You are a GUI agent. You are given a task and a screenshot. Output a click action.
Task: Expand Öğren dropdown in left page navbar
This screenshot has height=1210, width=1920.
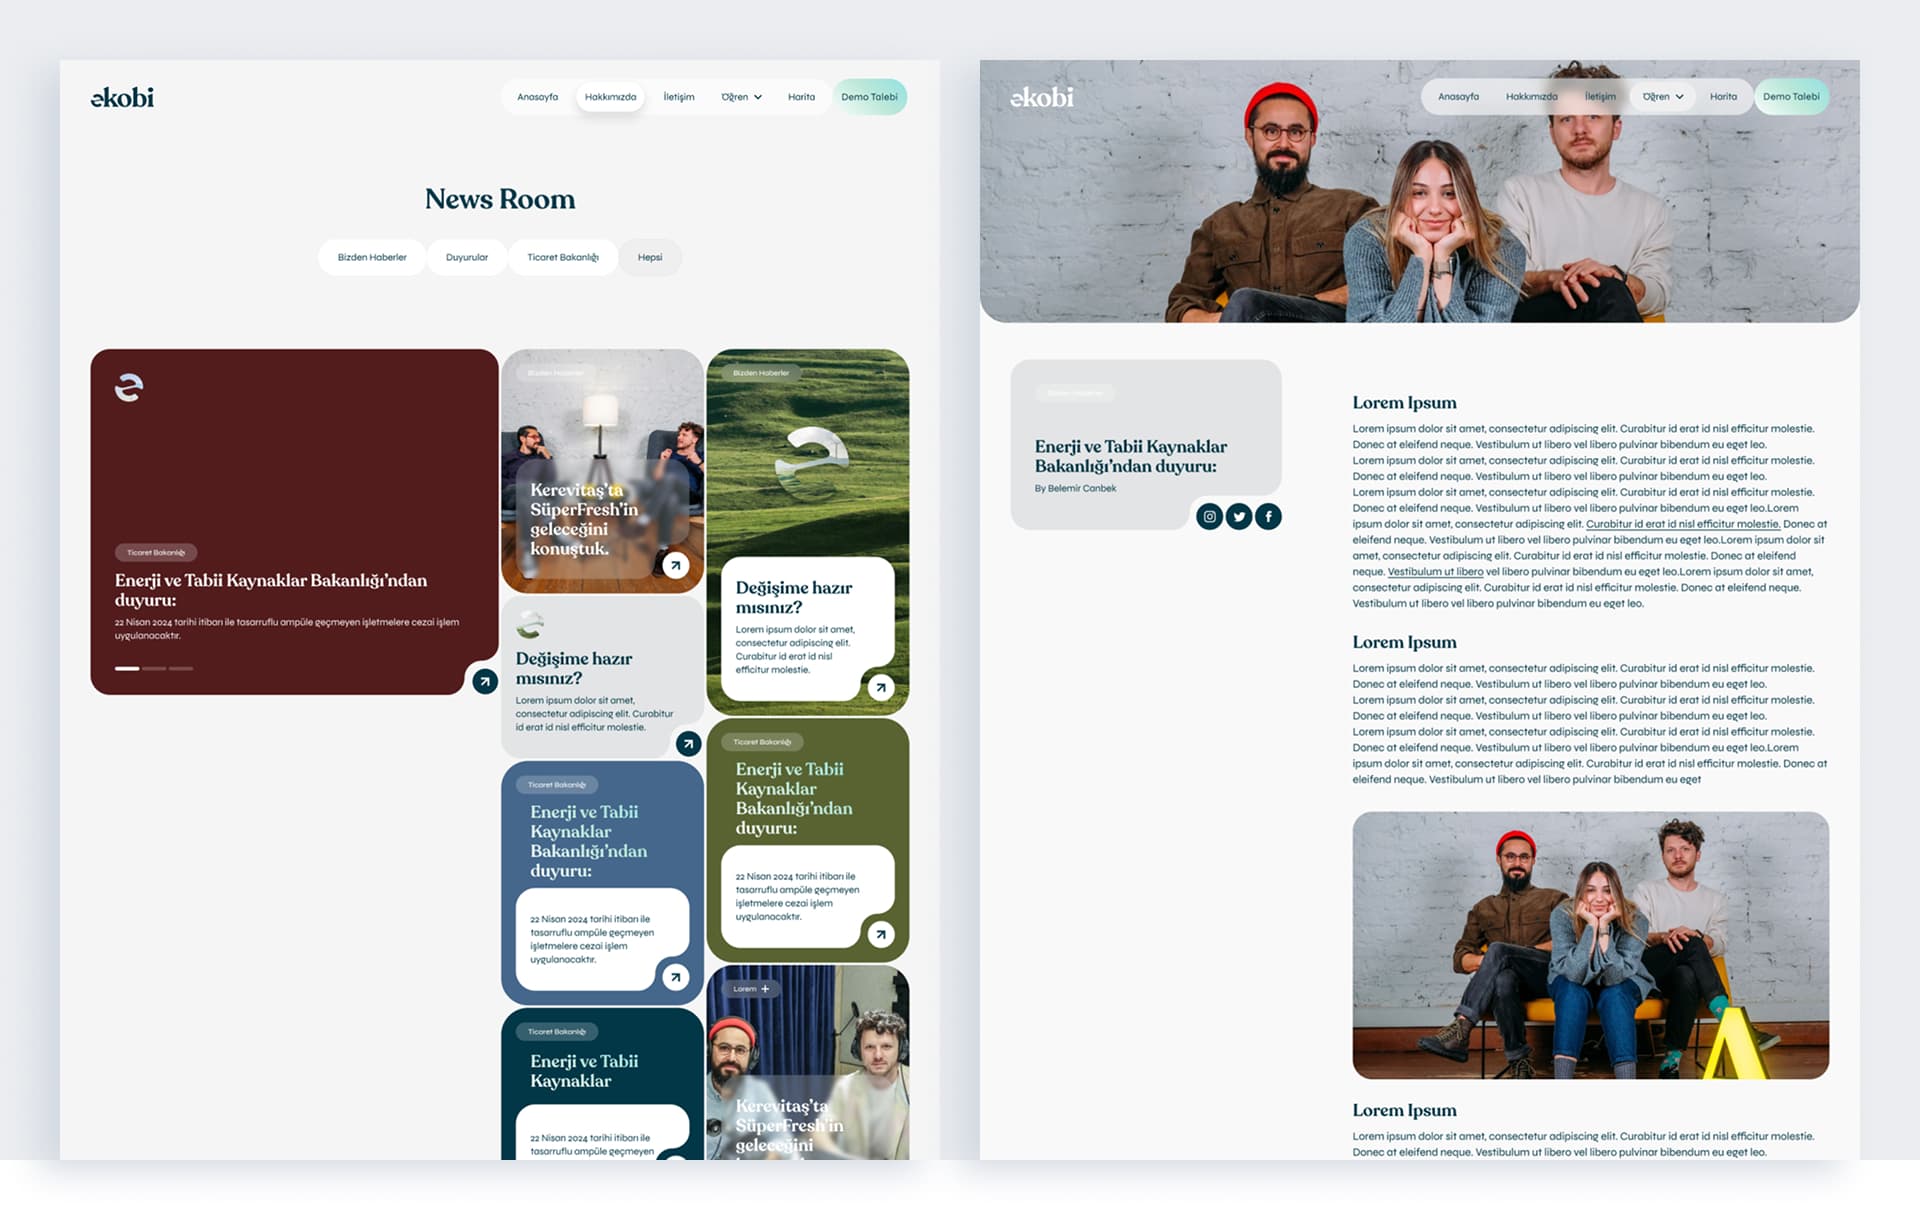pyautogui.click(x=741, y=97)
